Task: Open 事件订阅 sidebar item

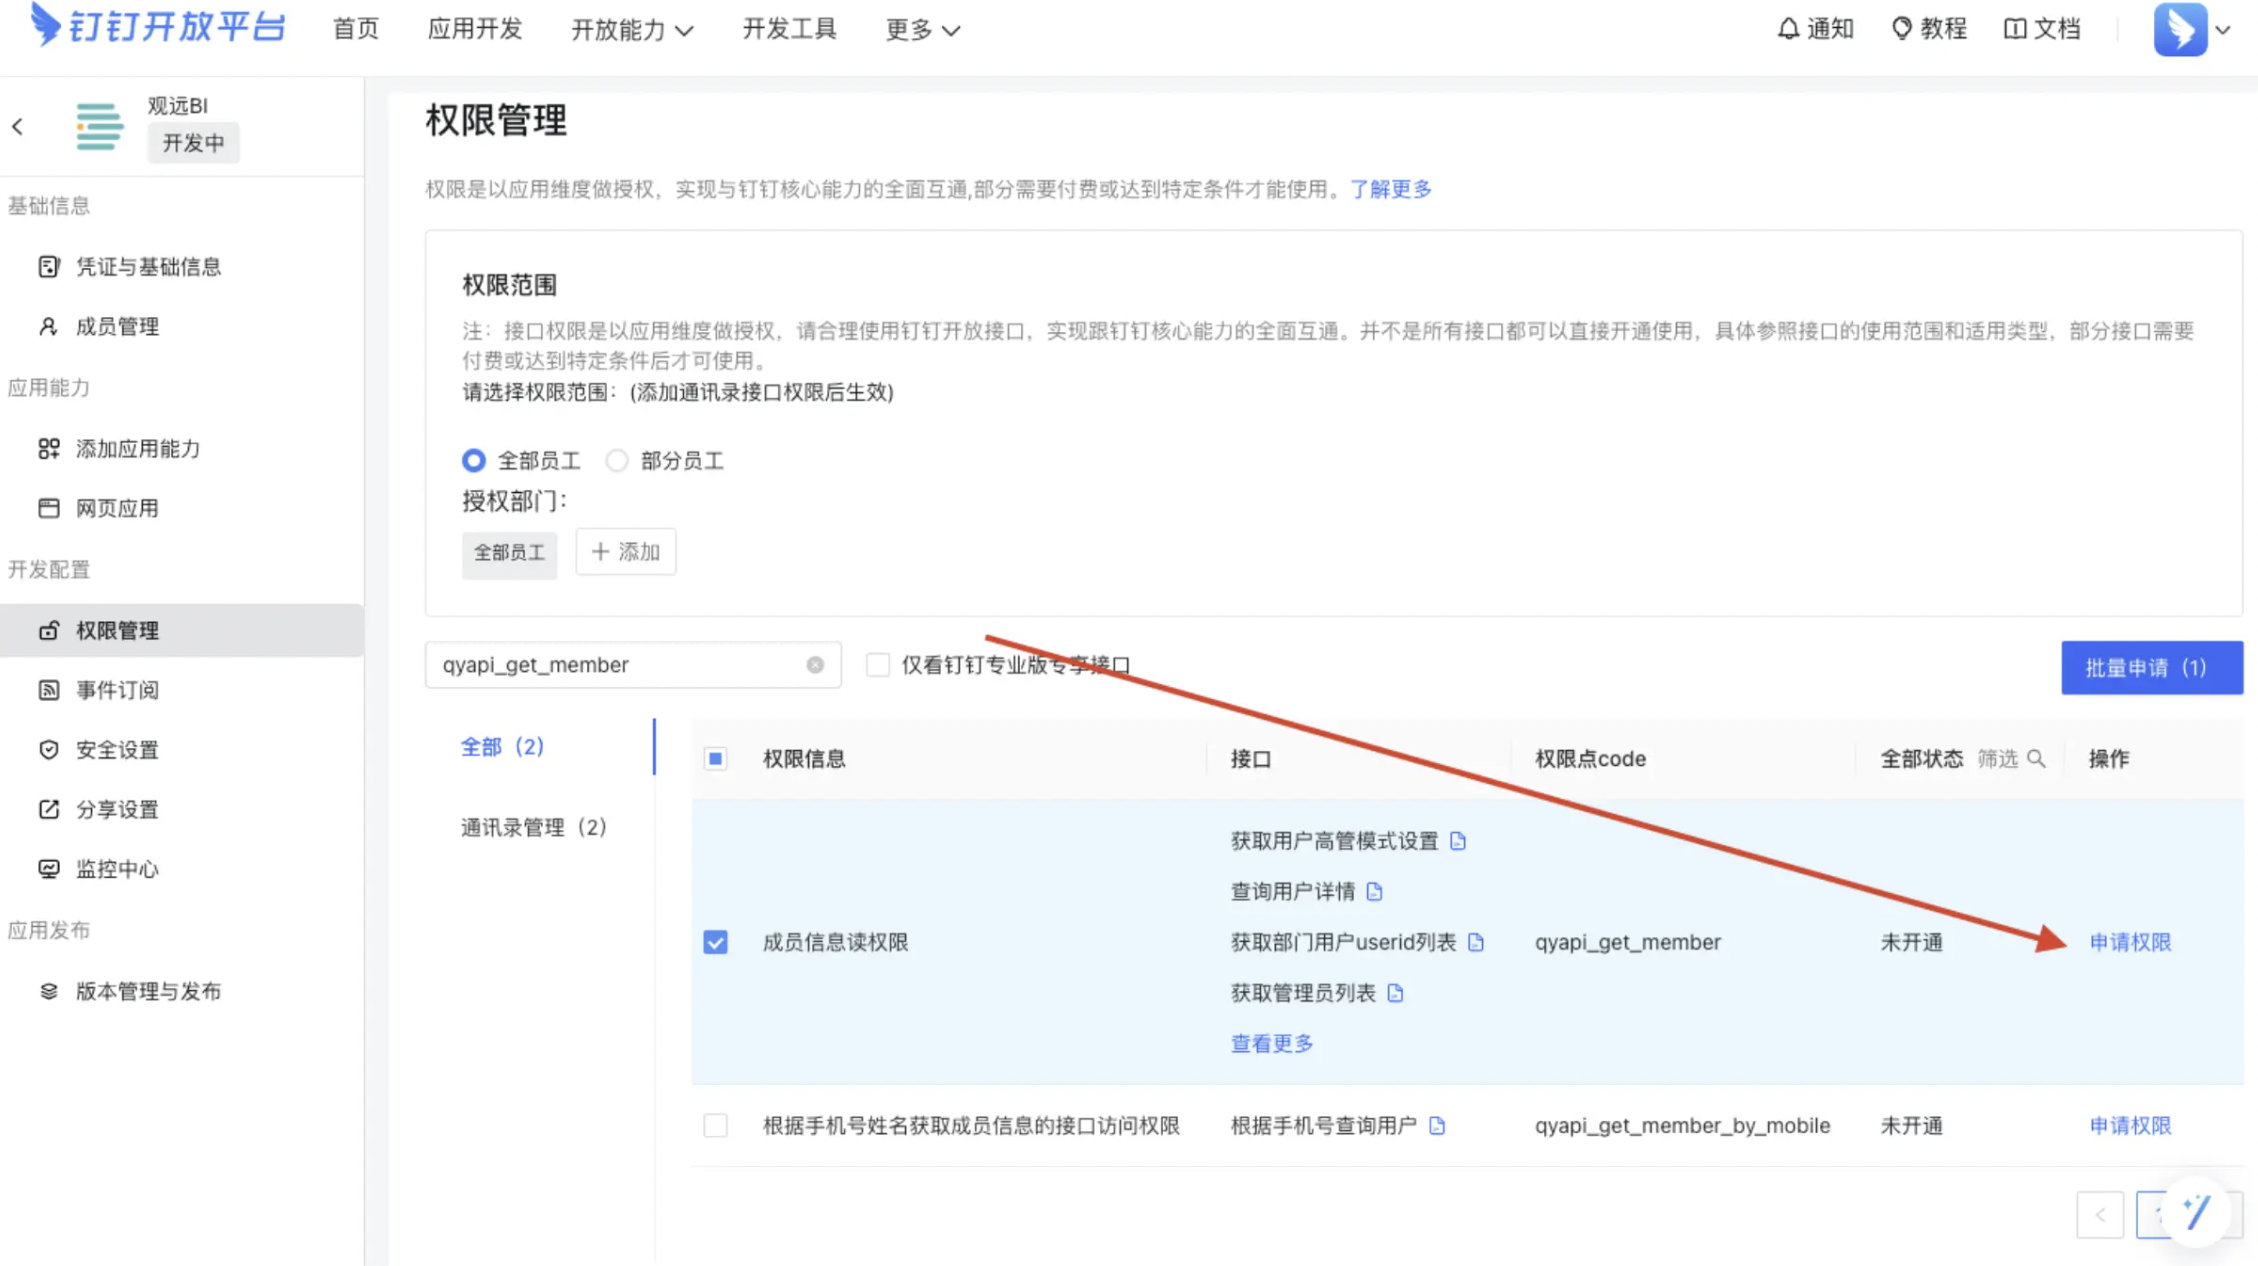Action: coord(182,690)
